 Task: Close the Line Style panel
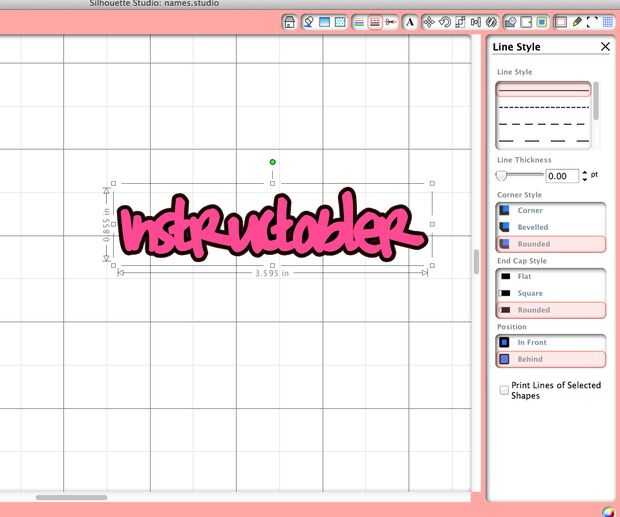pyautogui.click(x=605, y=47)
